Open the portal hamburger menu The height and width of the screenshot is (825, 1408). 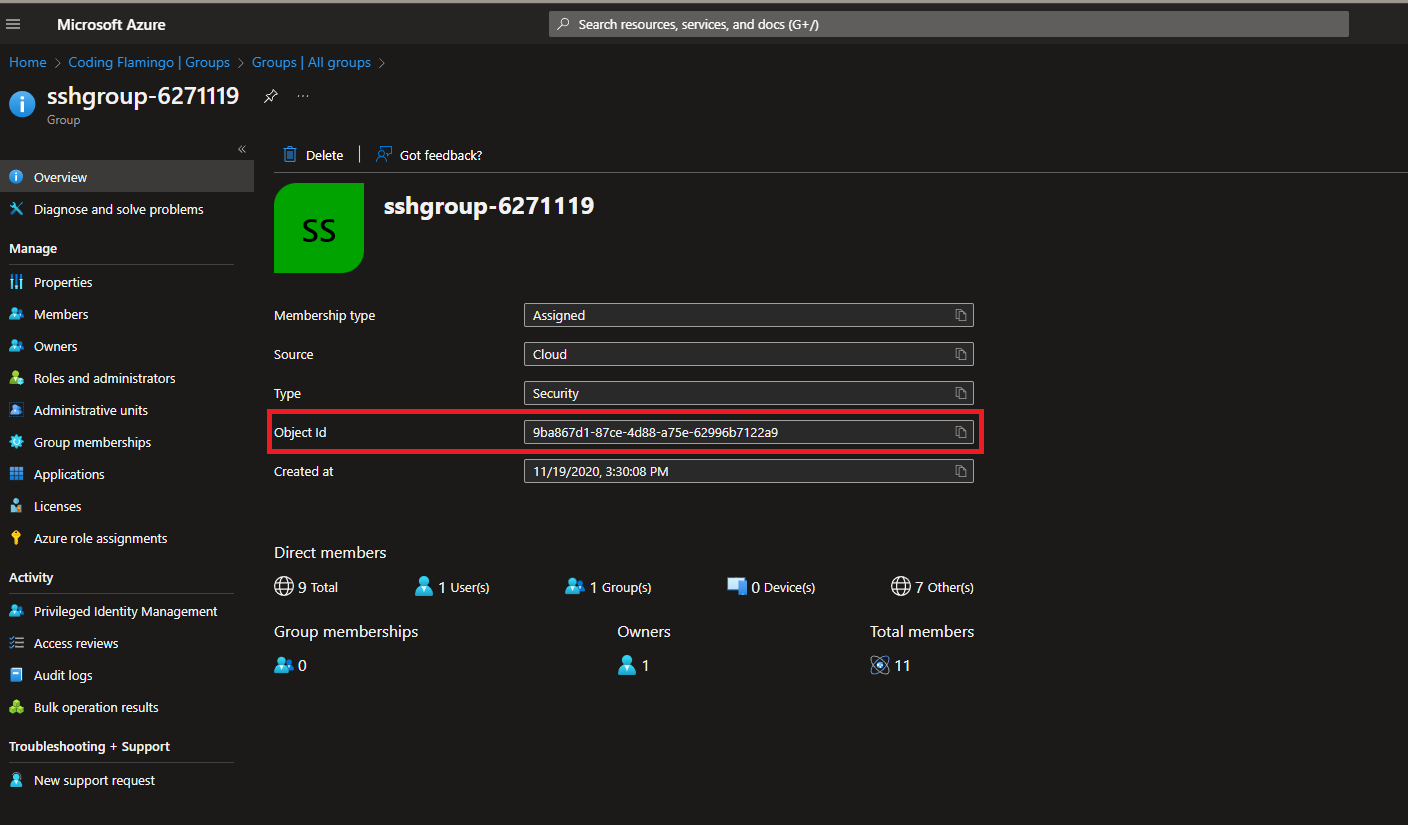click(13, 24)
